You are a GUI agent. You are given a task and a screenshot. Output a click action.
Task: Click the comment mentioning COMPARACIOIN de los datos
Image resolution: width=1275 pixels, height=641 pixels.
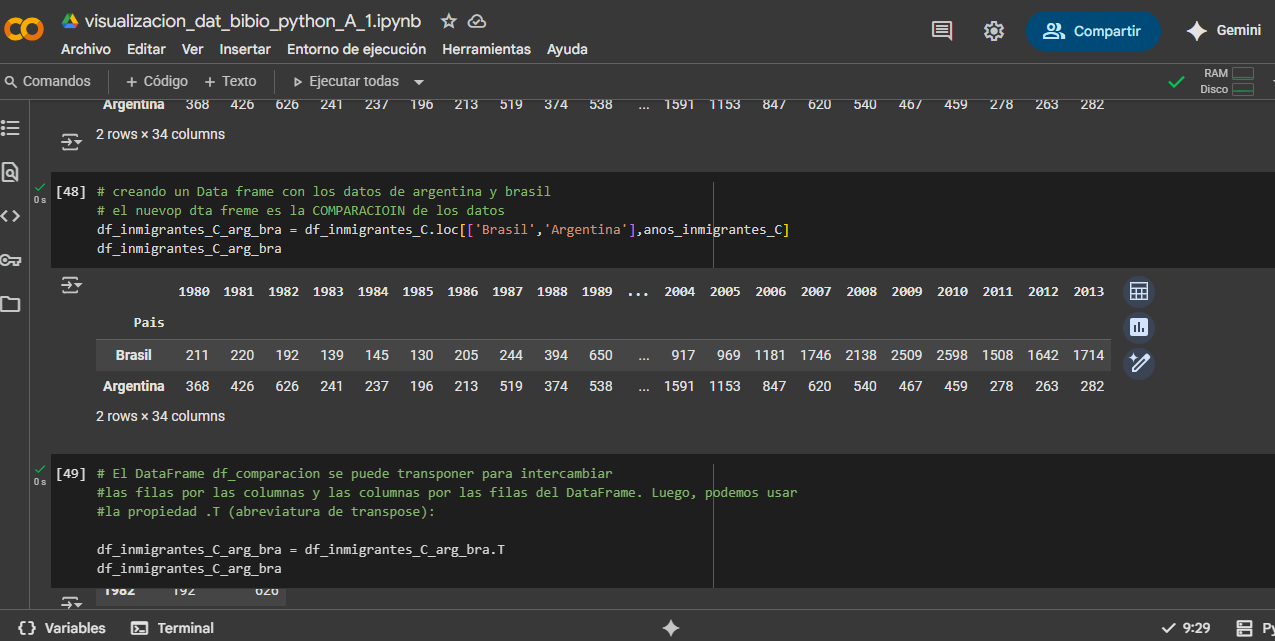pos(301,211)
